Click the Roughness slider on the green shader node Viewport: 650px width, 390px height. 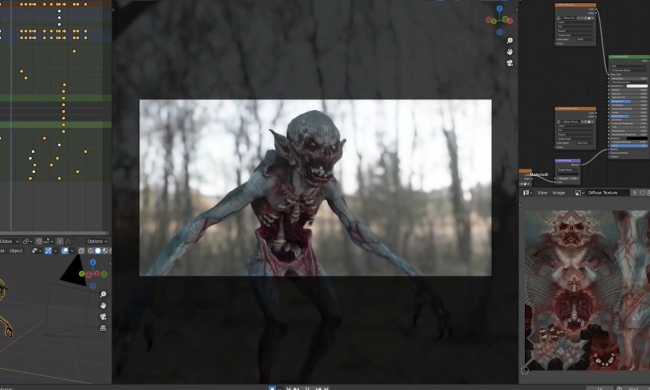click(x=630, y=101)
